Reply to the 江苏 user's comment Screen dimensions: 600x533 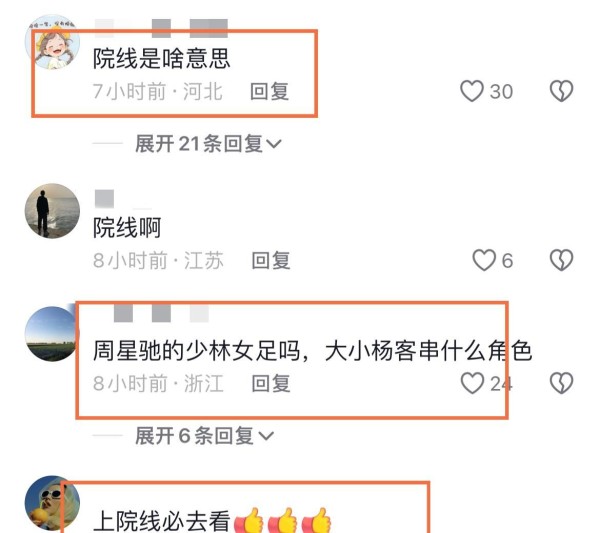(x=271, y=261)
